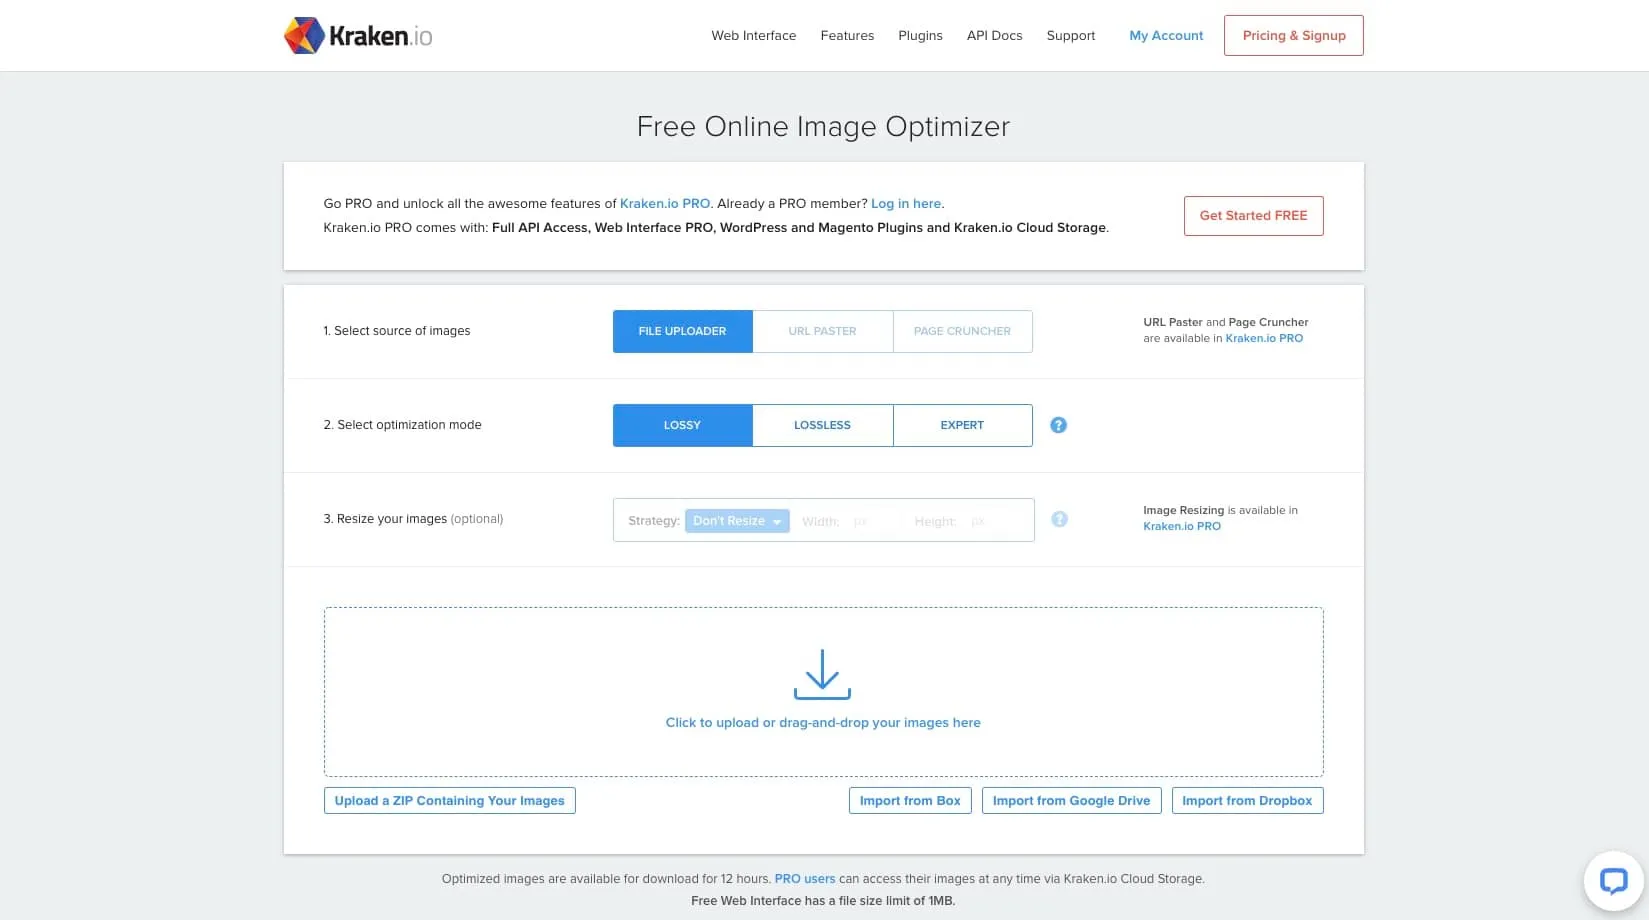Open API Docs nav item
The height and width of the screenshot is (920, 1649).
point(994,36)
